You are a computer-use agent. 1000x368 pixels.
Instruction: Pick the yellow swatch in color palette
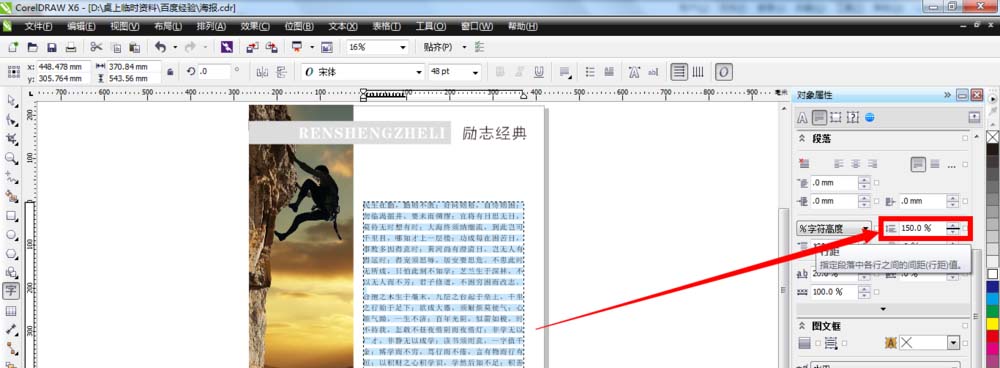coord(992,323)
